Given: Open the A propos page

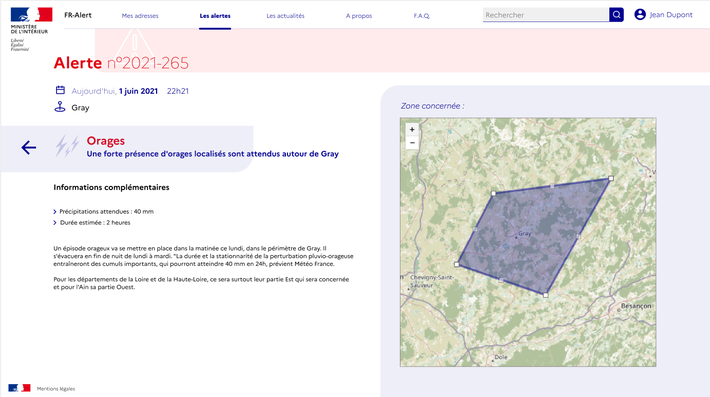Looking at the screenshot, I should 359,16.
